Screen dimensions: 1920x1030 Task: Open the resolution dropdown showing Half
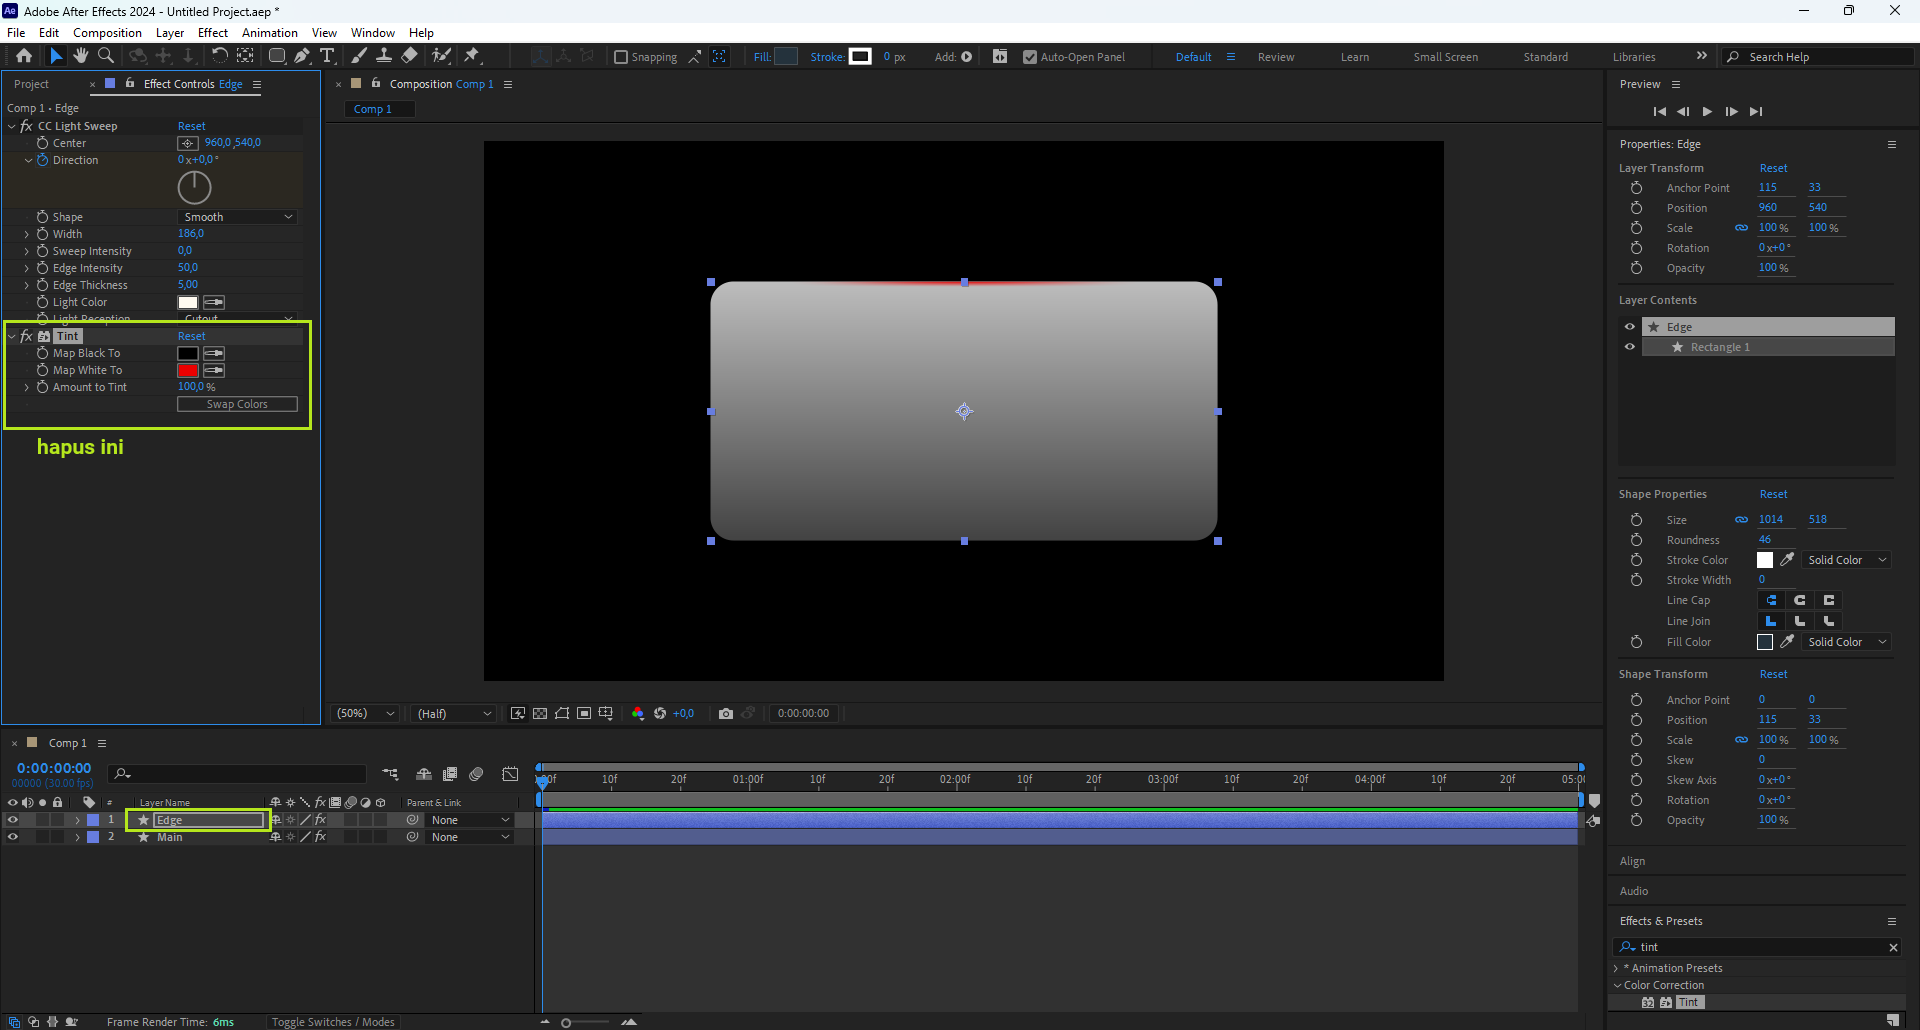pyautogui.click(x=455, y=714)
